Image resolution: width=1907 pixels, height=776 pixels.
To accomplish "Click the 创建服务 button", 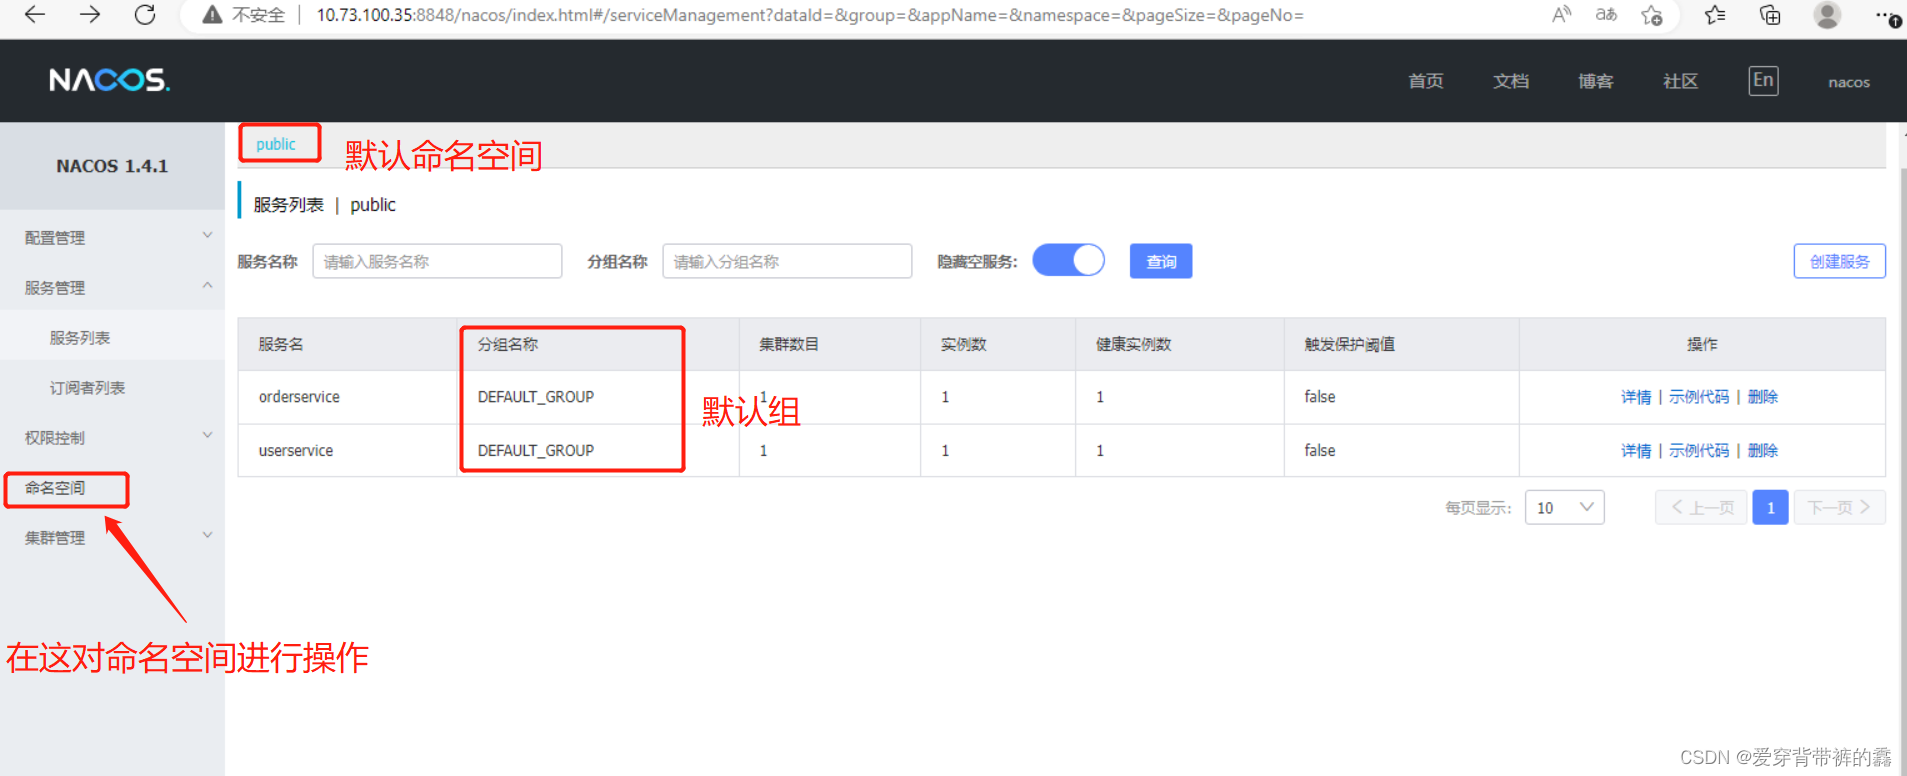I will [x=1839, y=261].
